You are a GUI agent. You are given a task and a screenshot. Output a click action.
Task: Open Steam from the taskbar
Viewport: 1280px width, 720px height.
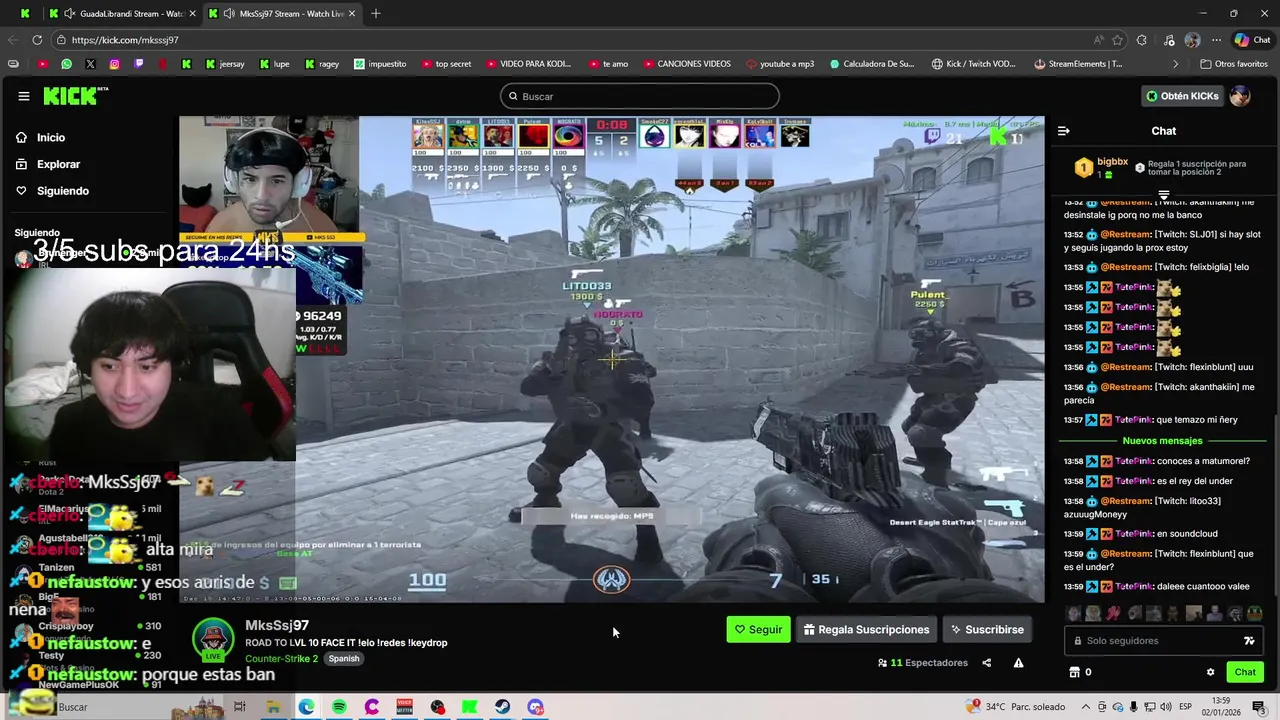[x=502, y=707]
